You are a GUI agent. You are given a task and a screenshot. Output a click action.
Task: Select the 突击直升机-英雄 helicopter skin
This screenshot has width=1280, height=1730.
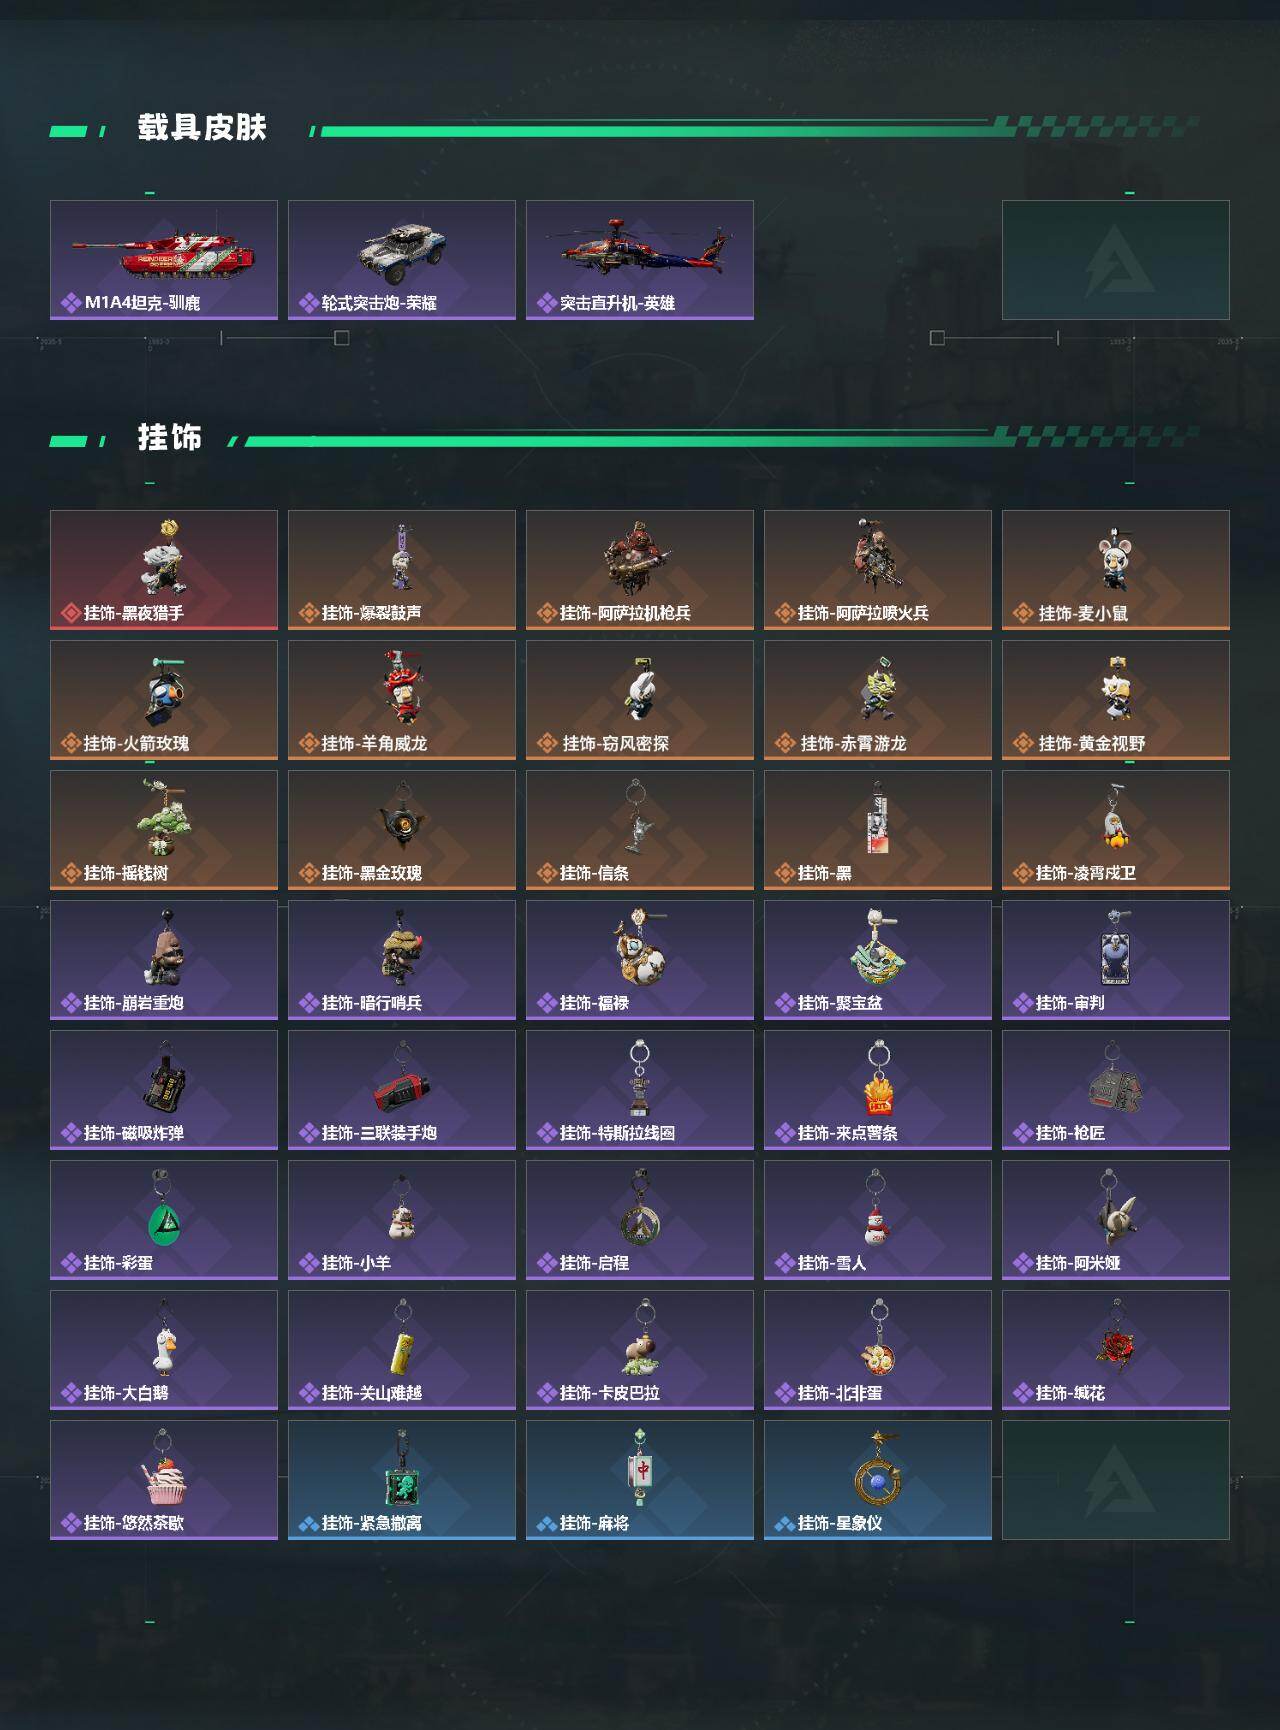640,260
